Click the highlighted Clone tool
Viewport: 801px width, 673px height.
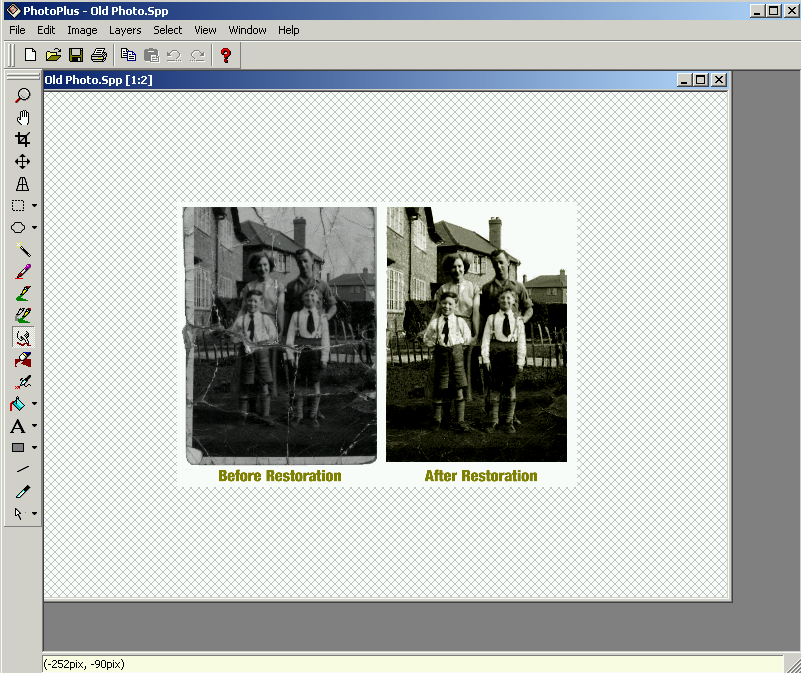(22, 337)
